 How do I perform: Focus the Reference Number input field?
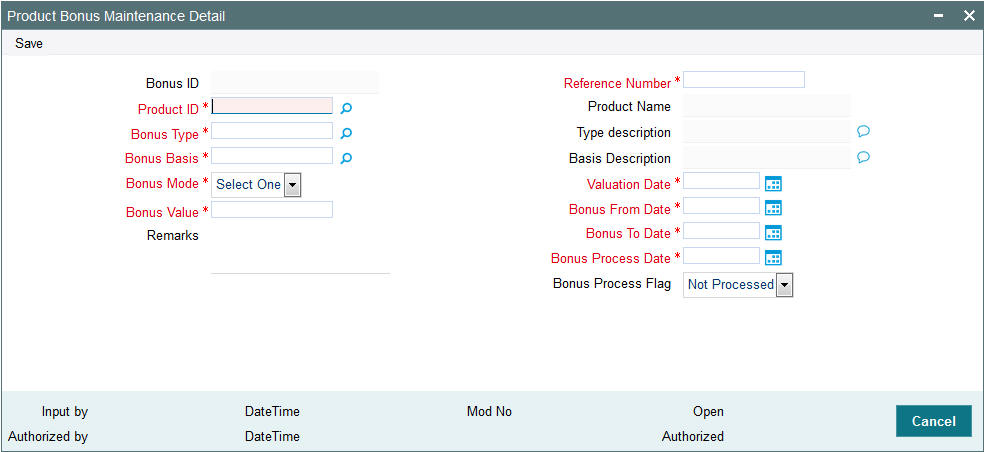744,80
